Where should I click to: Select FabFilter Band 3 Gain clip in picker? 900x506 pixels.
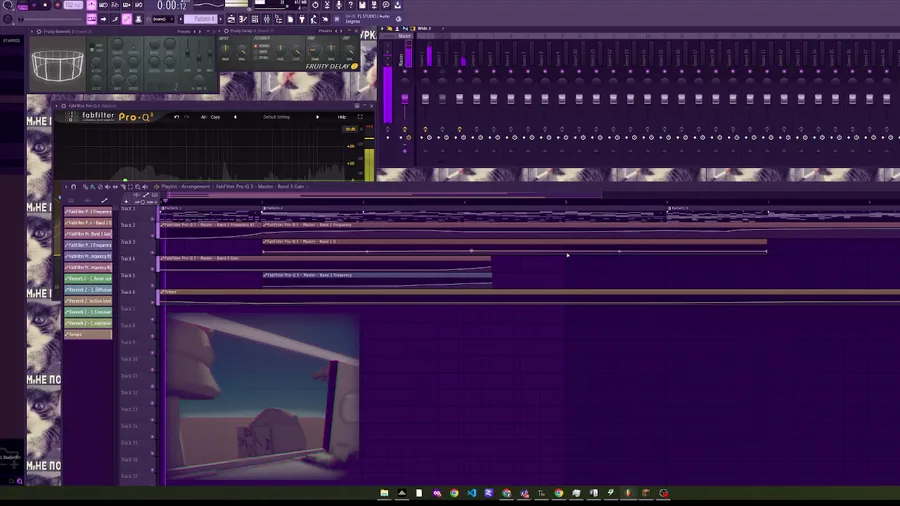pos(88,233)
